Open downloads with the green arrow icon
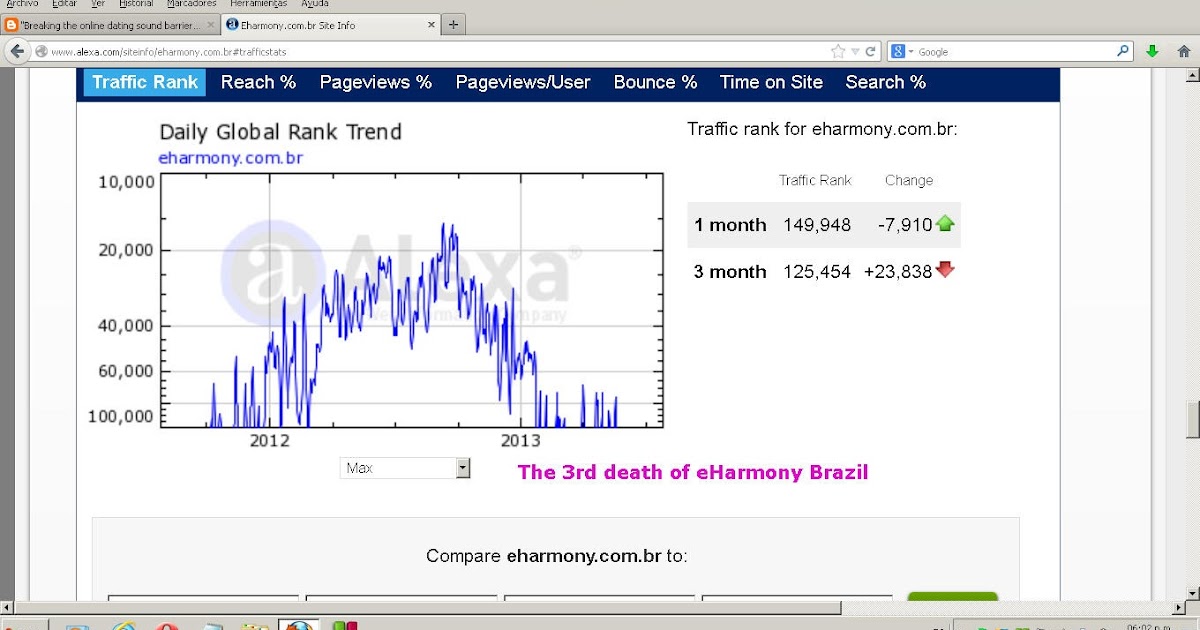 pos(1152,51)
